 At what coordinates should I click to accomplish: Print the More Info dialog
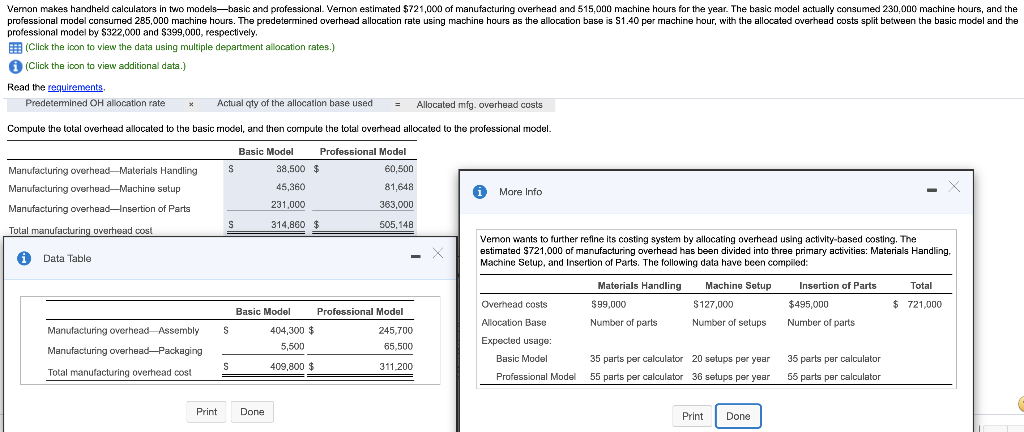coord(692,416)
